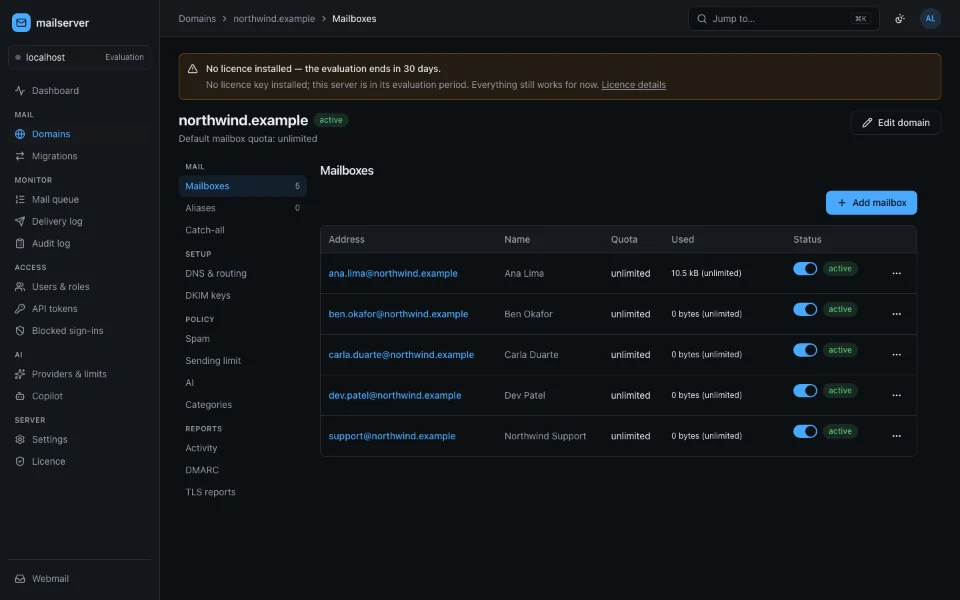960x600 pixels.
Task: Click the arrows icon beside Migrations
Action: [20, 156]
